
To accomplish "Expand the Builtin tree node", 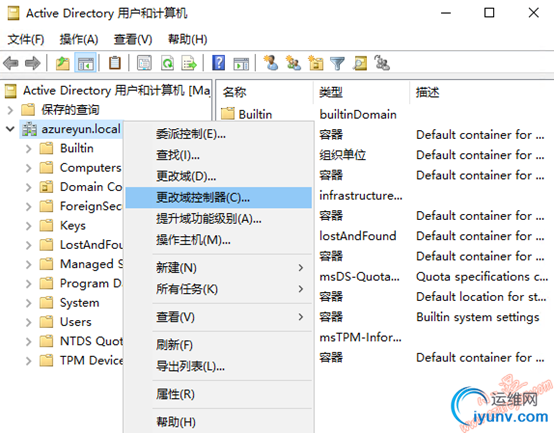I will tap(29, 149).
